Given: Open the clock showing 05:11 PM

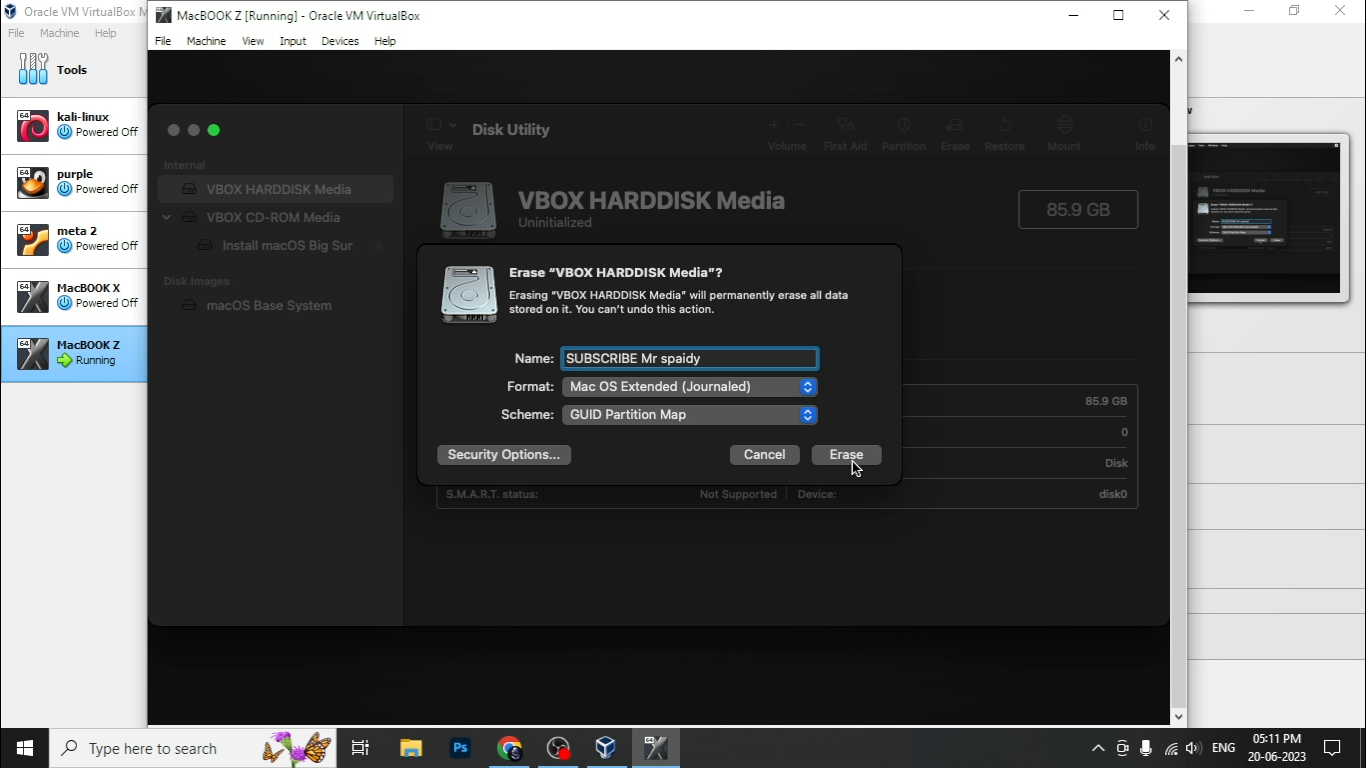Looking at the screenshot, I should [x=1276, y=748].
